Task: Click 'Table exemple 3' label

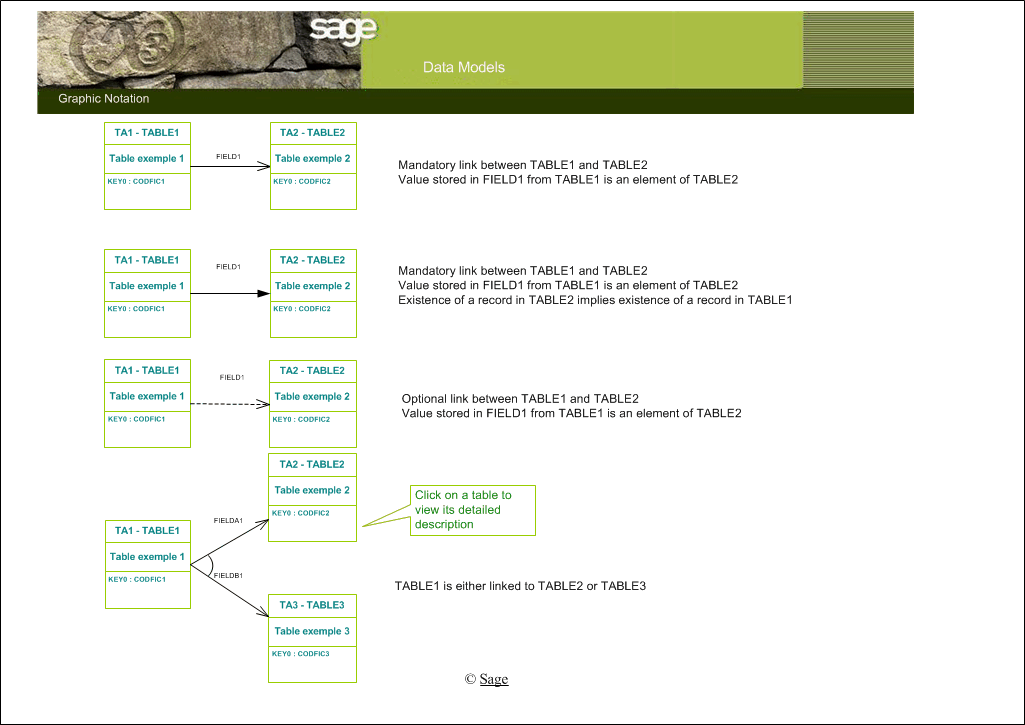Action: click(312, 631)
